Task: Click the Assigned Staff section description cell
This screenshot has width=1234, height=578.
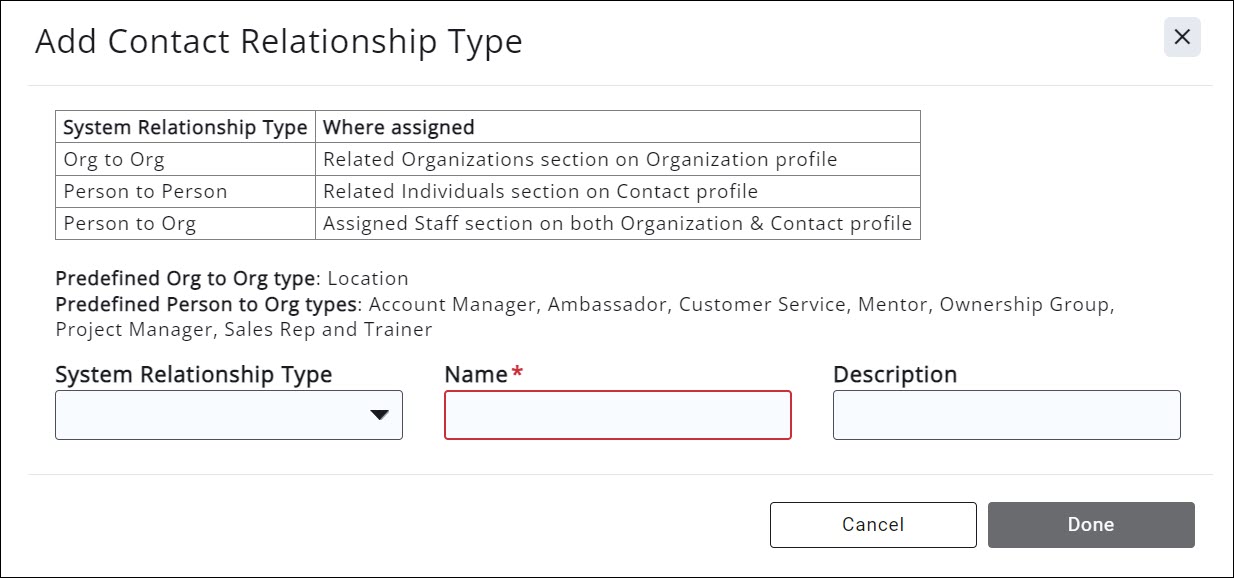Action: (x=617, y=223)
